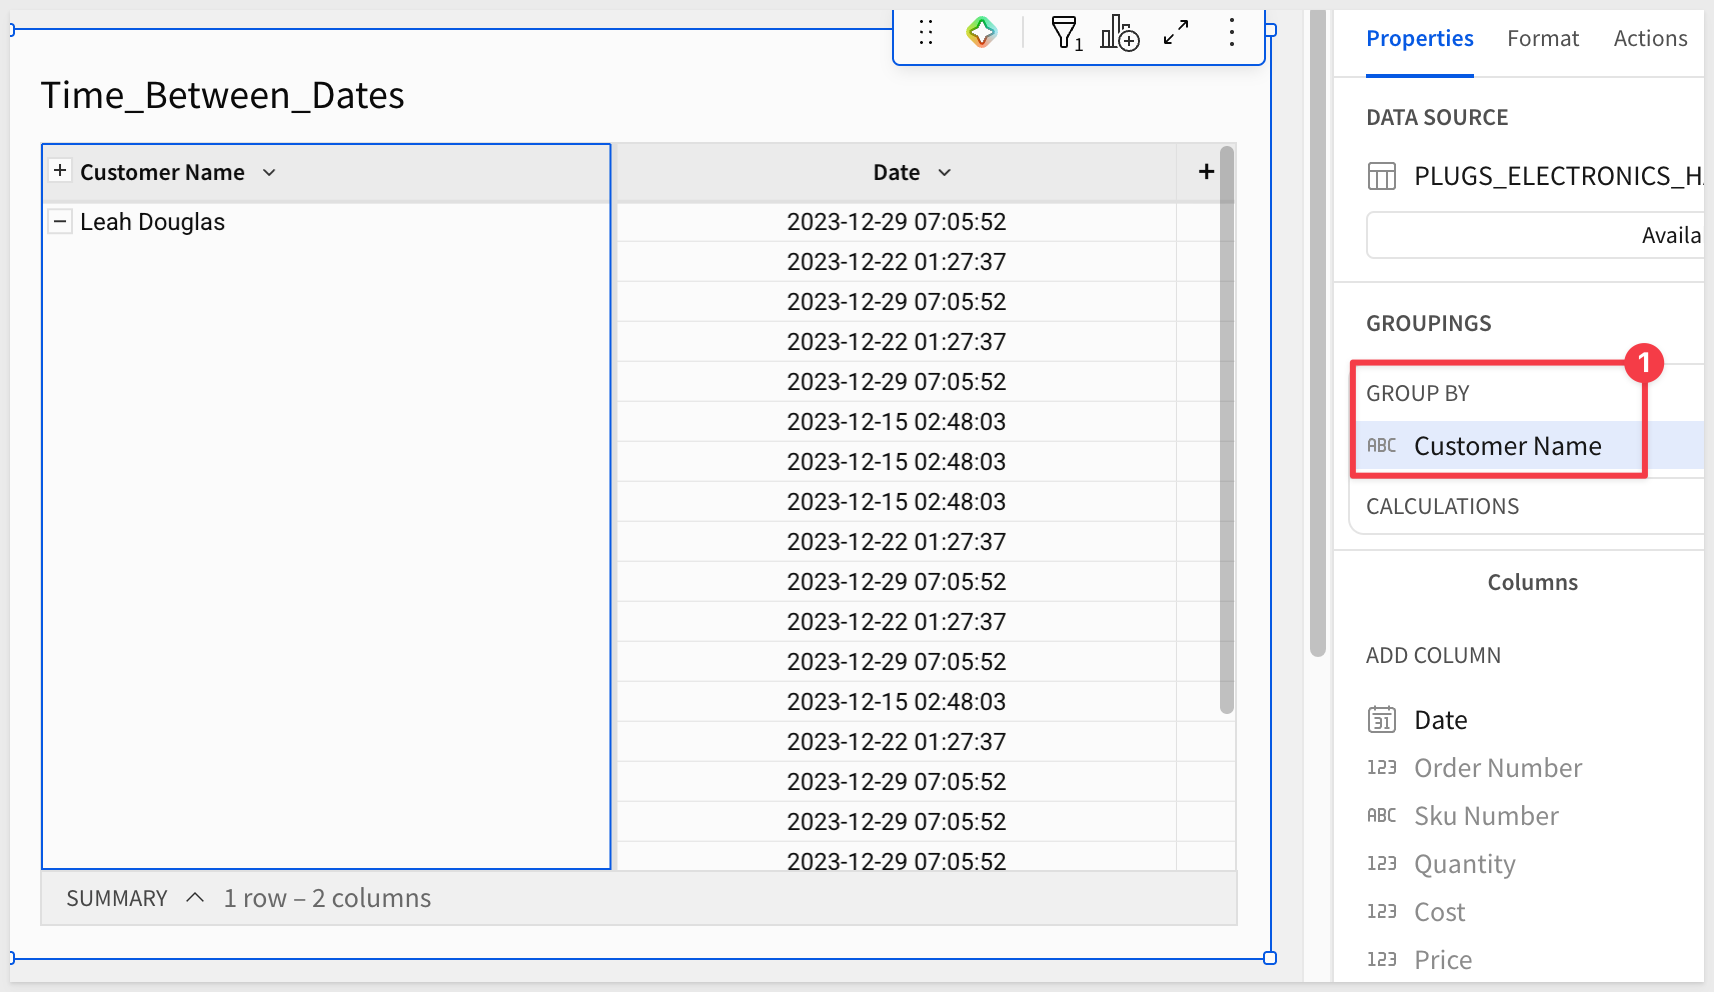Switch to the Format tab

click(x=1543, y=39)
